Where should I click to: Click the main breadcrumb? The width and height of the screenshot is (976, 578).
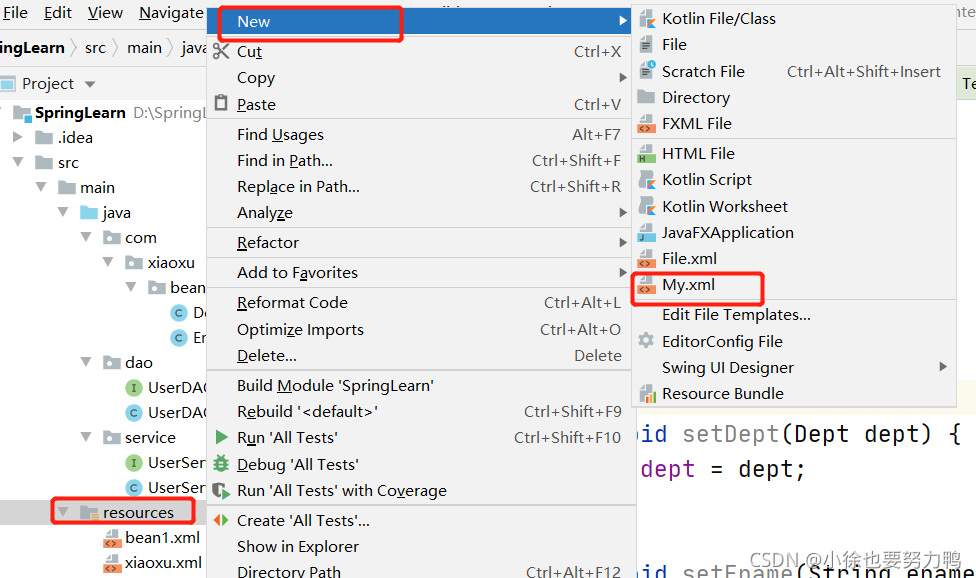coord(144,48)
